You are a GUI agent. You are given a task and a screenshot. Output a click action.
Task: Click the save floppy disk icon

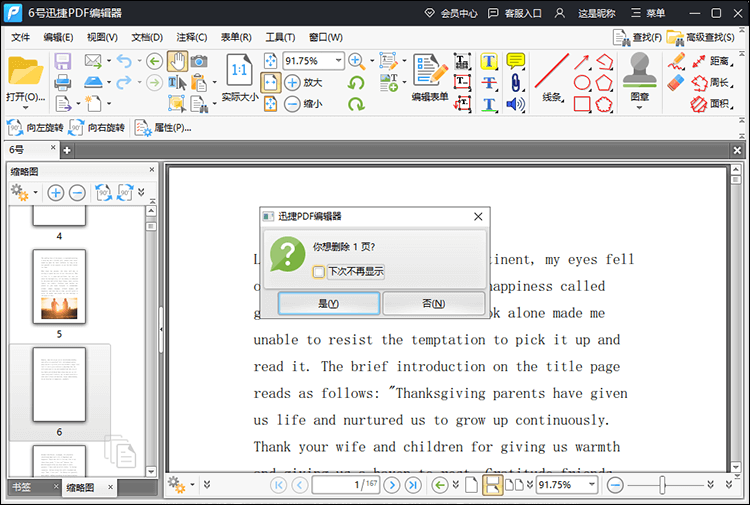pyautogui.click(x=63, y=61)
